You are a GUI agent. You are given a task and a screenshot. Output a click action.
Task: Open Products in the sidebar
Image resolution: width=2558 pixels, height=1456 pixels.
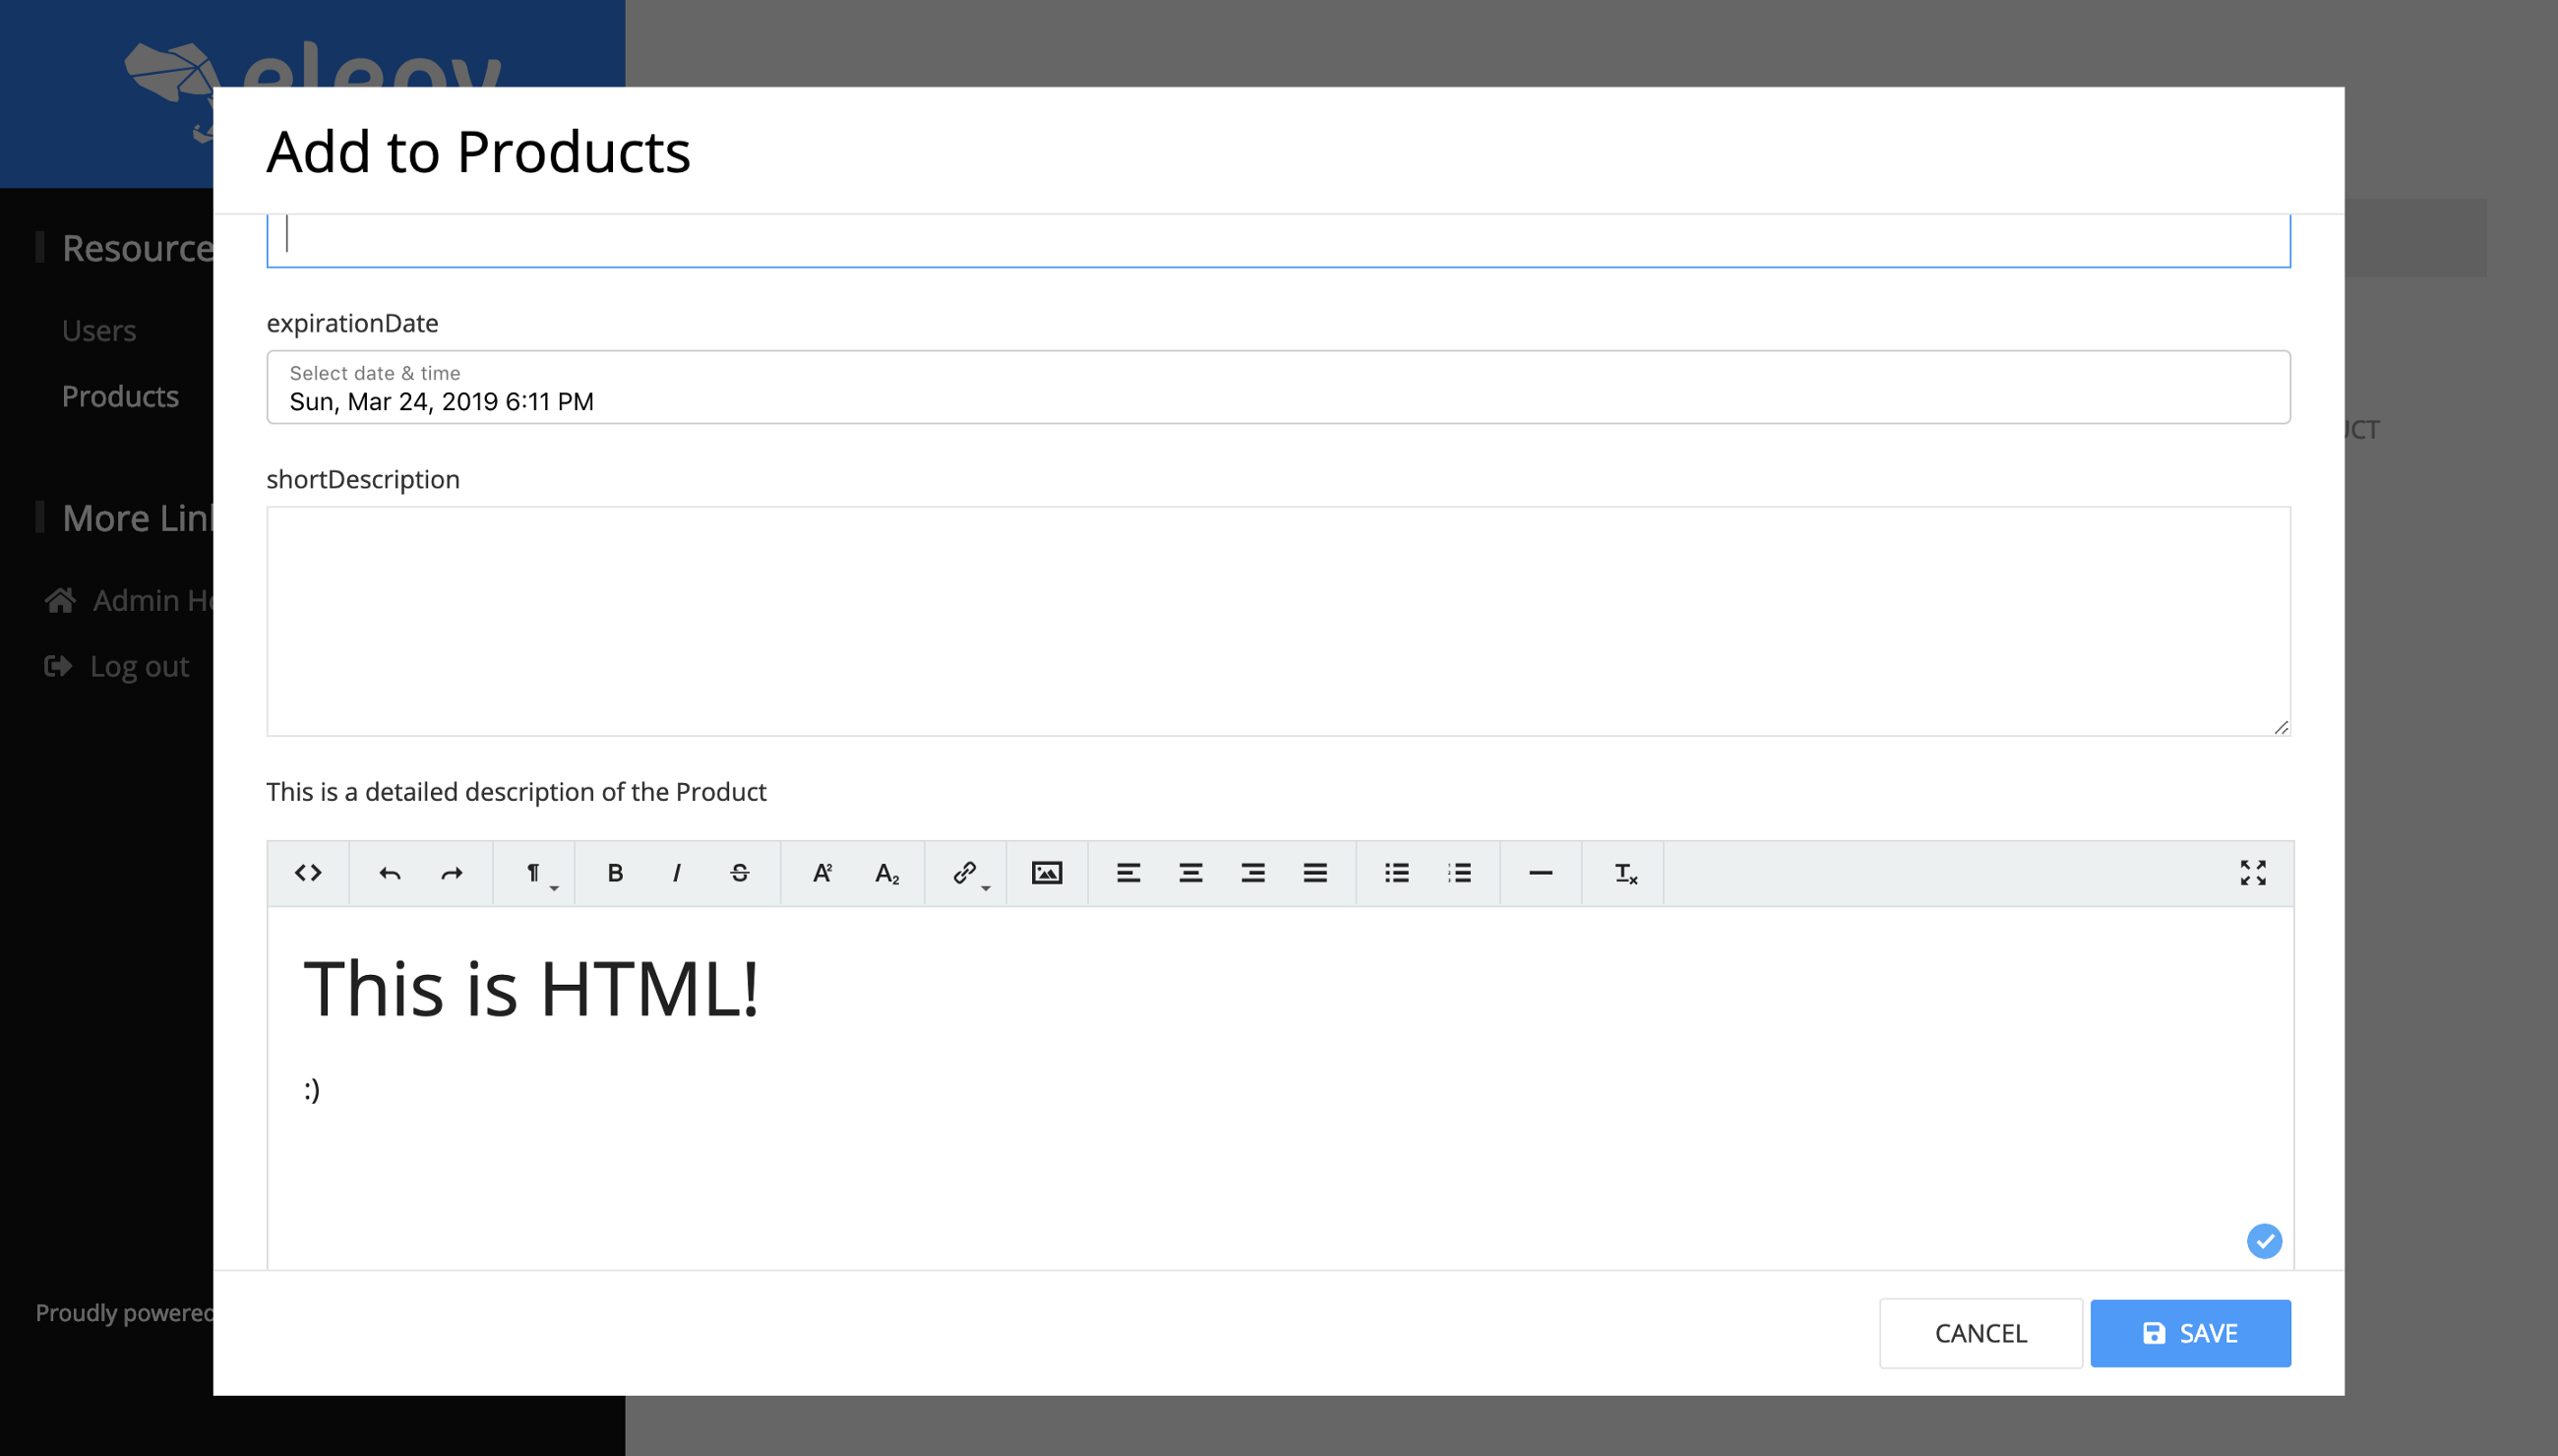(x=120, y=396)
